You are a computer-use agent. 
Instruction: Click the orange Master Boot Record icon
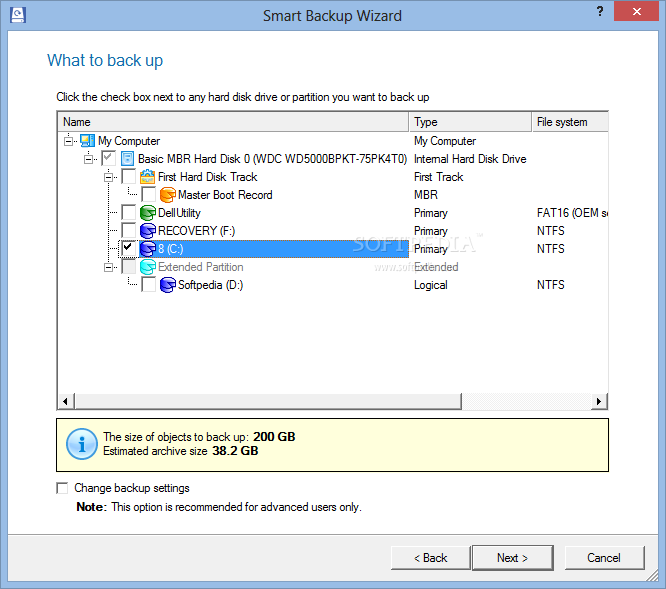pyautogui.click(x=167, y=195)
